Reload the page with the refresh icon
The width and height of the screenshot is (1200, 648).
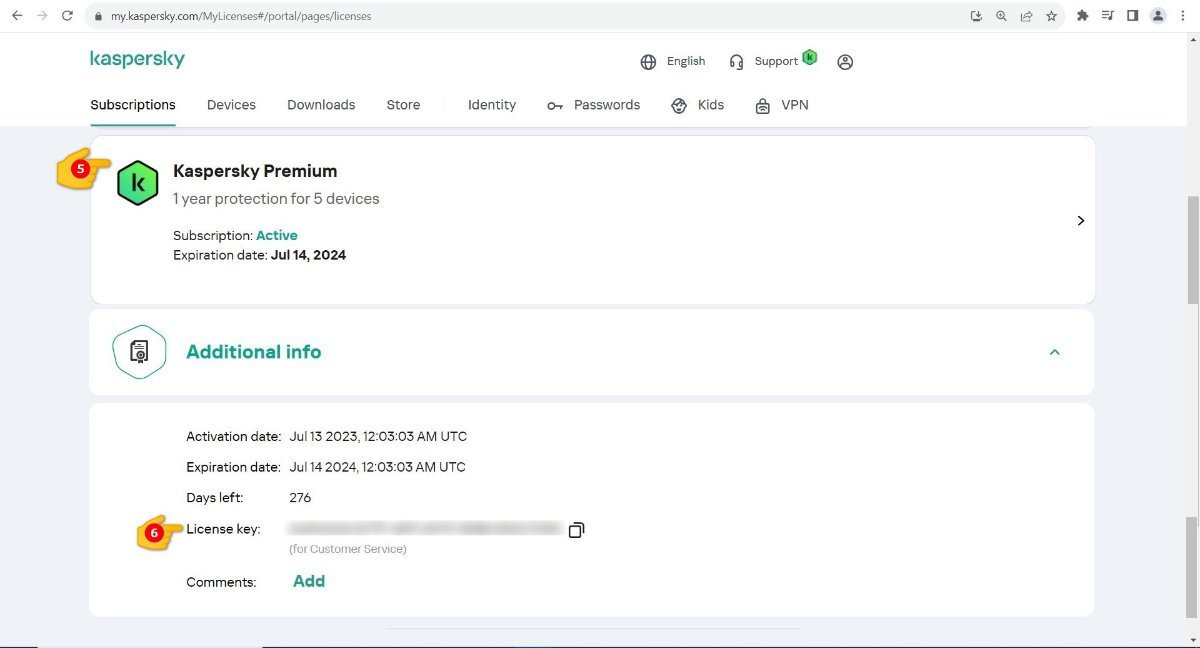point(67,16)
